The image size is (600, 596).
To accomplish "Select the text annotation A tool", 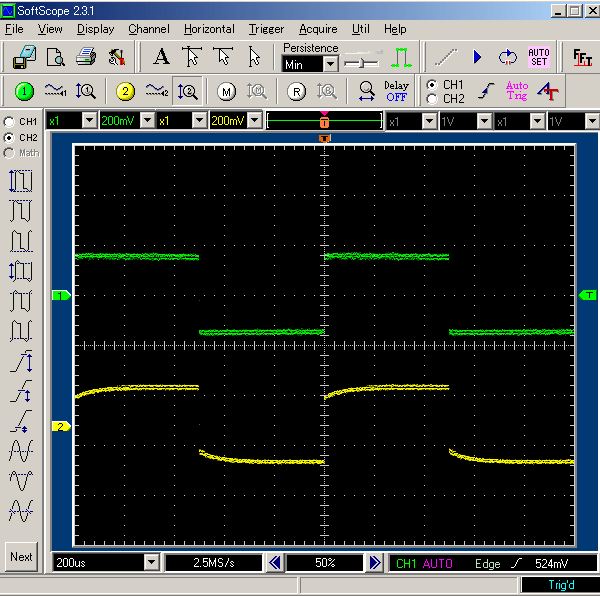I will coord(161,57).
